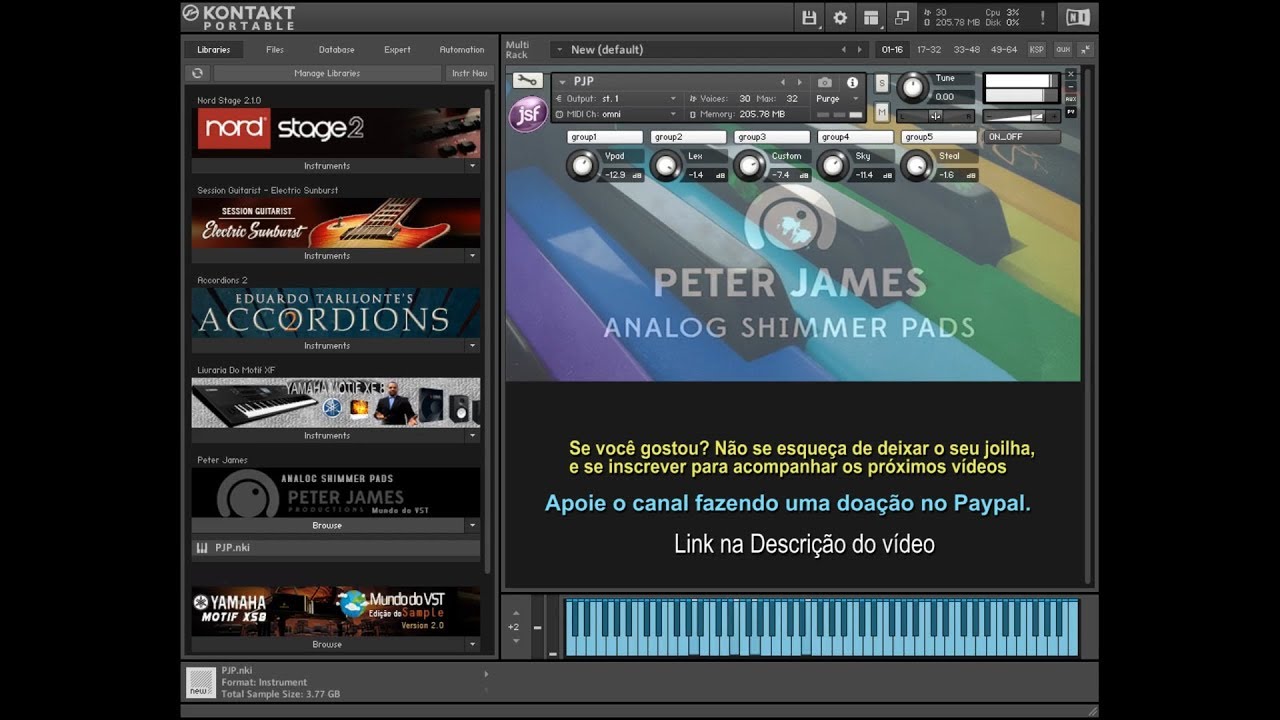The image size is (1280, 720).
Task: Select the PJP.nki instrument file
Action: click(x=336, y=548)
